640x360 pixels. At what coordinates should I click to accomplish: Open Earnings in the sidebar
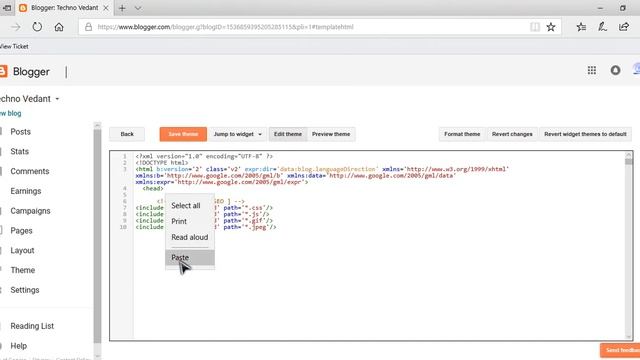click(26, 191)
